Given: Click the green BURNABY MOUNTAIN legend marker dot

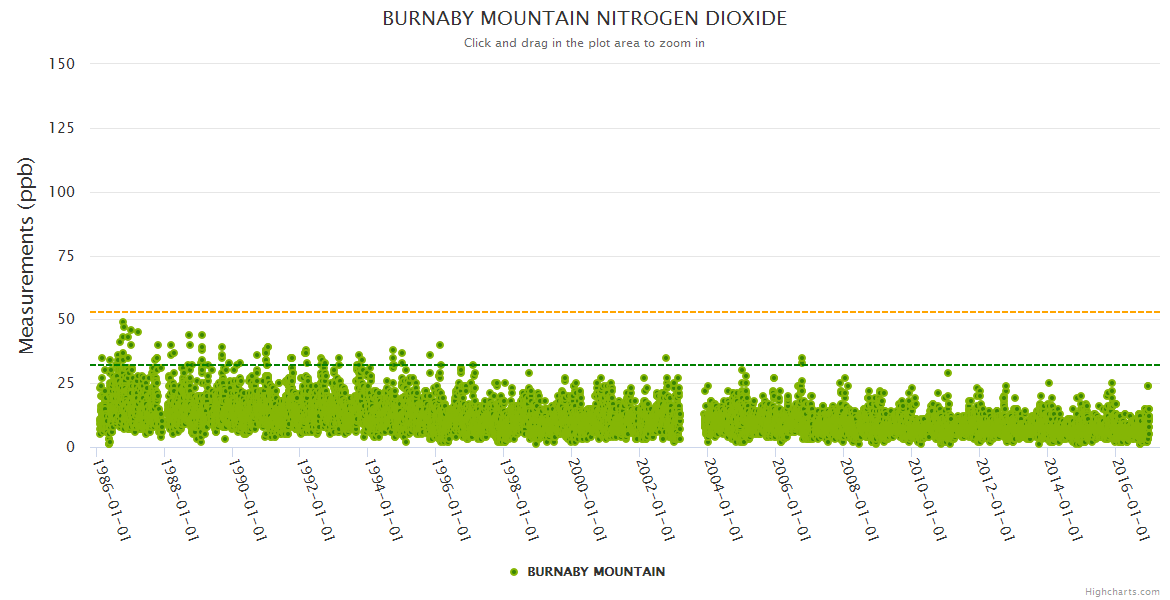Looking at the screenshot, I should pyautogui.click(x=514, y=572).
